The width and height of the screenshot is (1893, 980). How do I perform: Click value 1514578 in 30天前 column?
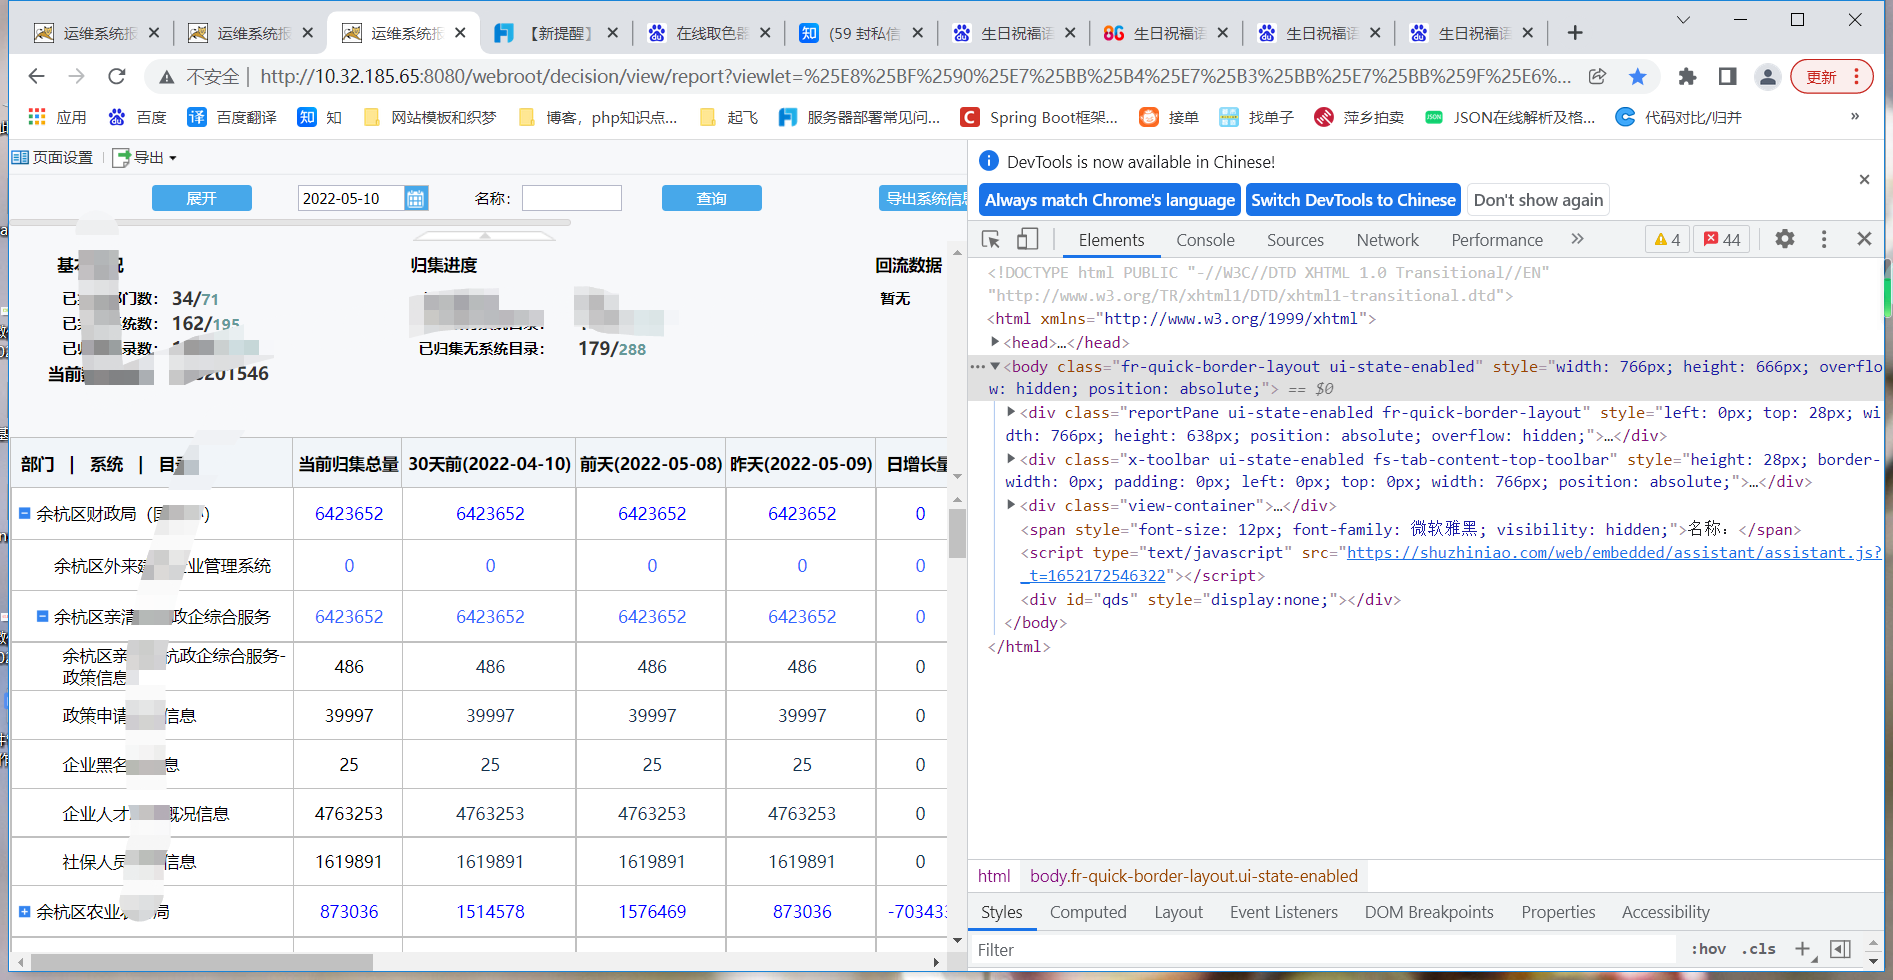[490, 911]
